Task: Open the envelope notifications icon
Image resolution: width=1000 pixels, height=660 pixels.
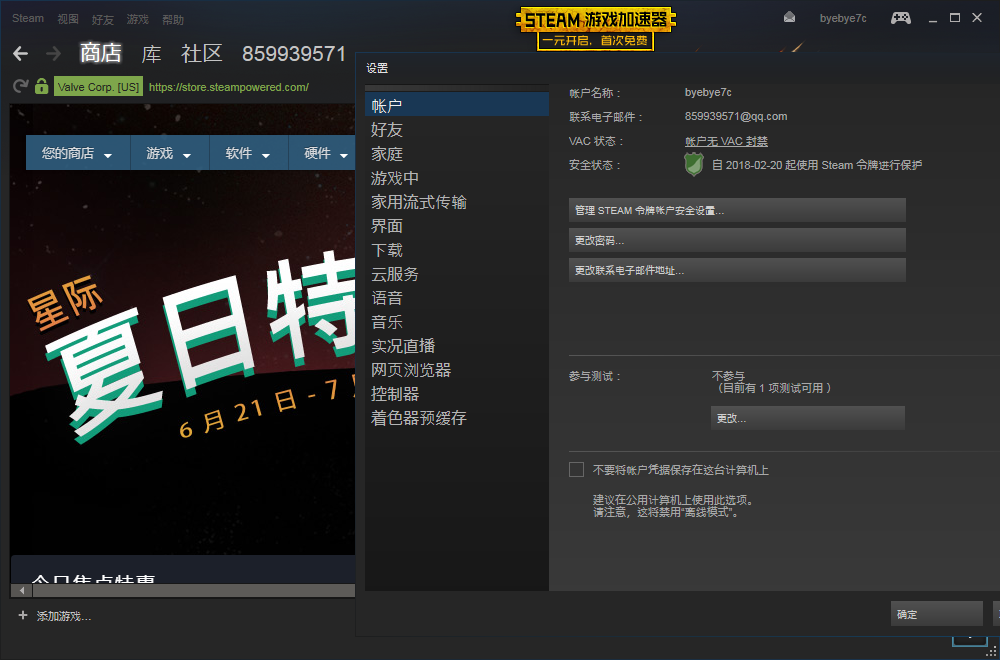Action: coord(790,18)
